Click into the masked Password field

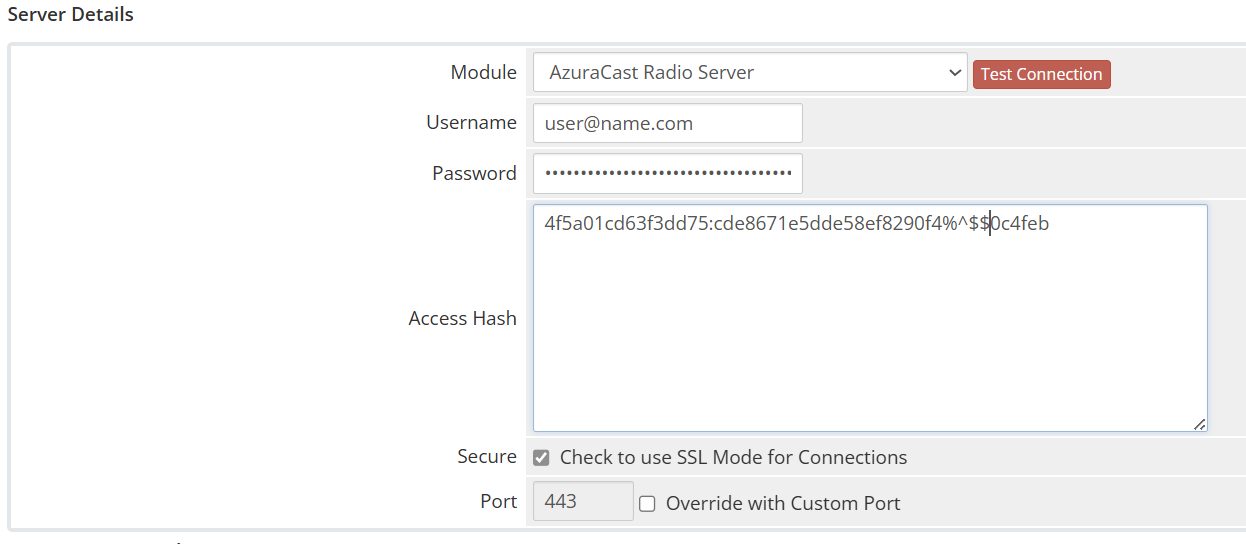pos(667,173)
